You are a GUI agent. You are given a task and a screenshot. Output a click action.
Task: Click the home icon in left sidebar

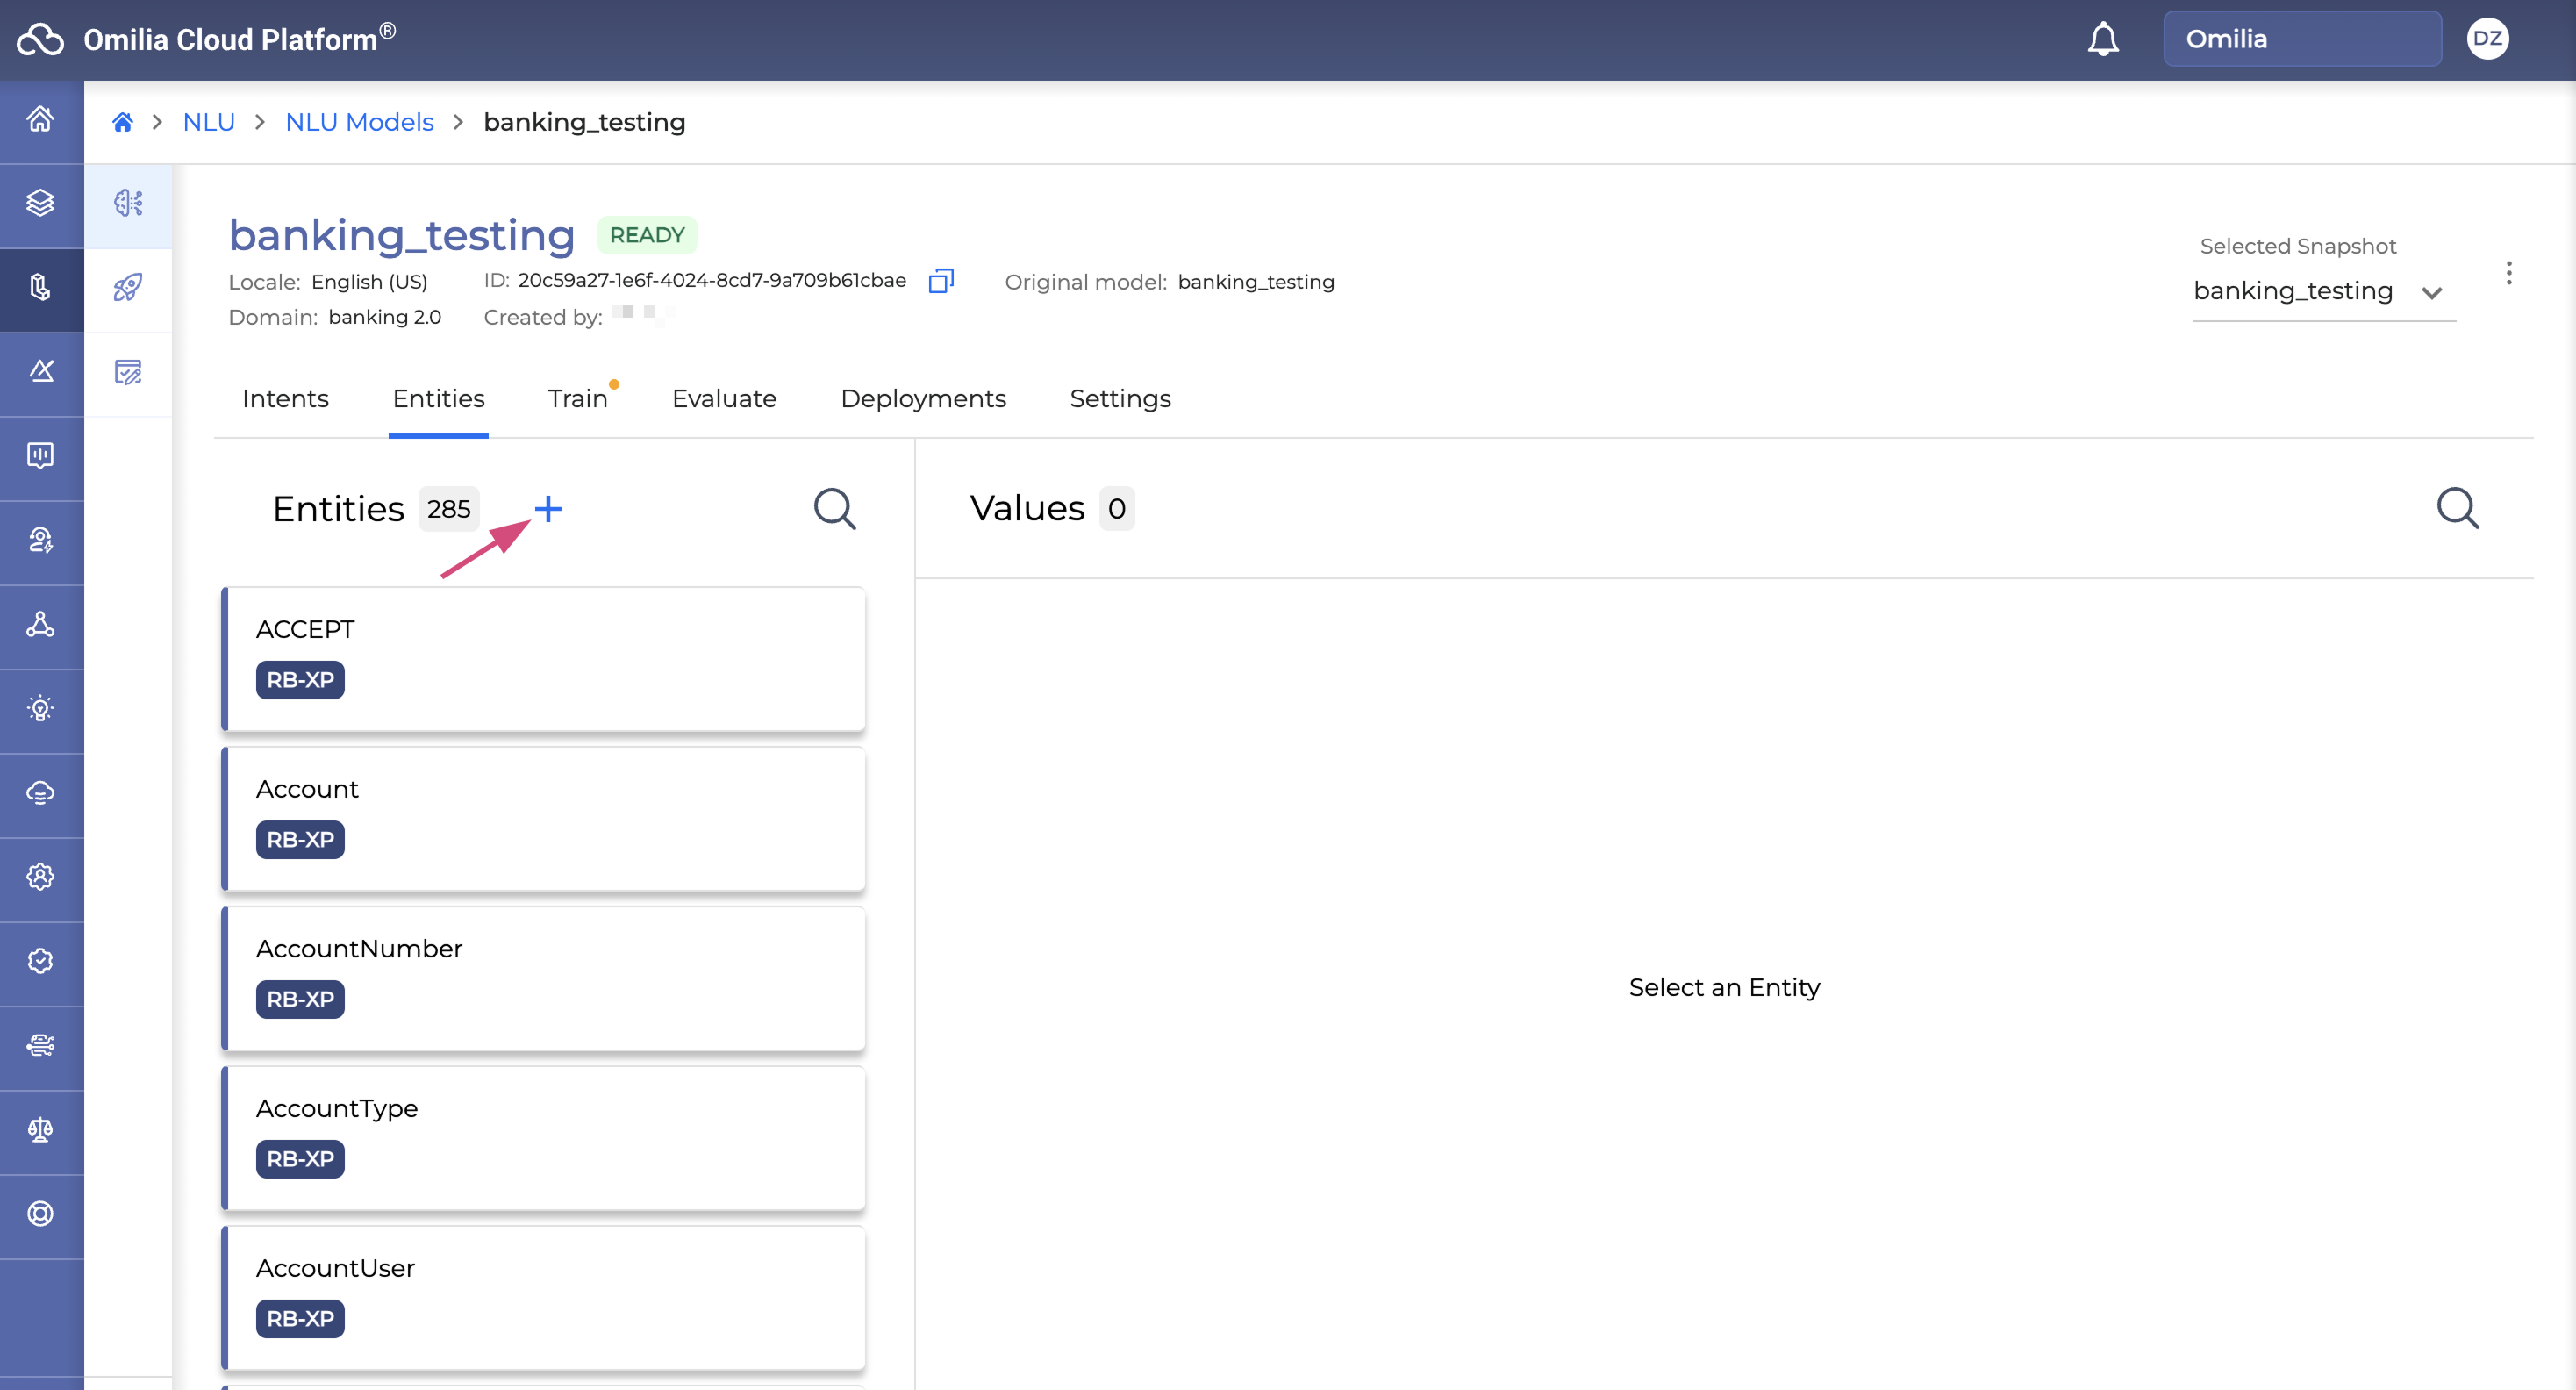[40, 120]
